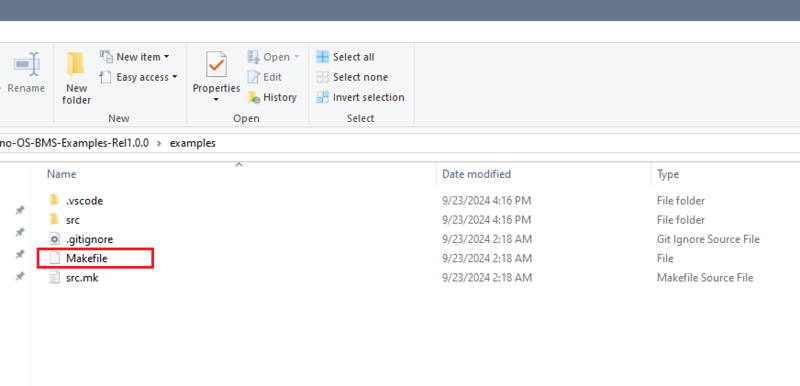Click the Select all grid icon
This screenshot has height=386, width=800.
pyautogui.click(x=322, y=57)
